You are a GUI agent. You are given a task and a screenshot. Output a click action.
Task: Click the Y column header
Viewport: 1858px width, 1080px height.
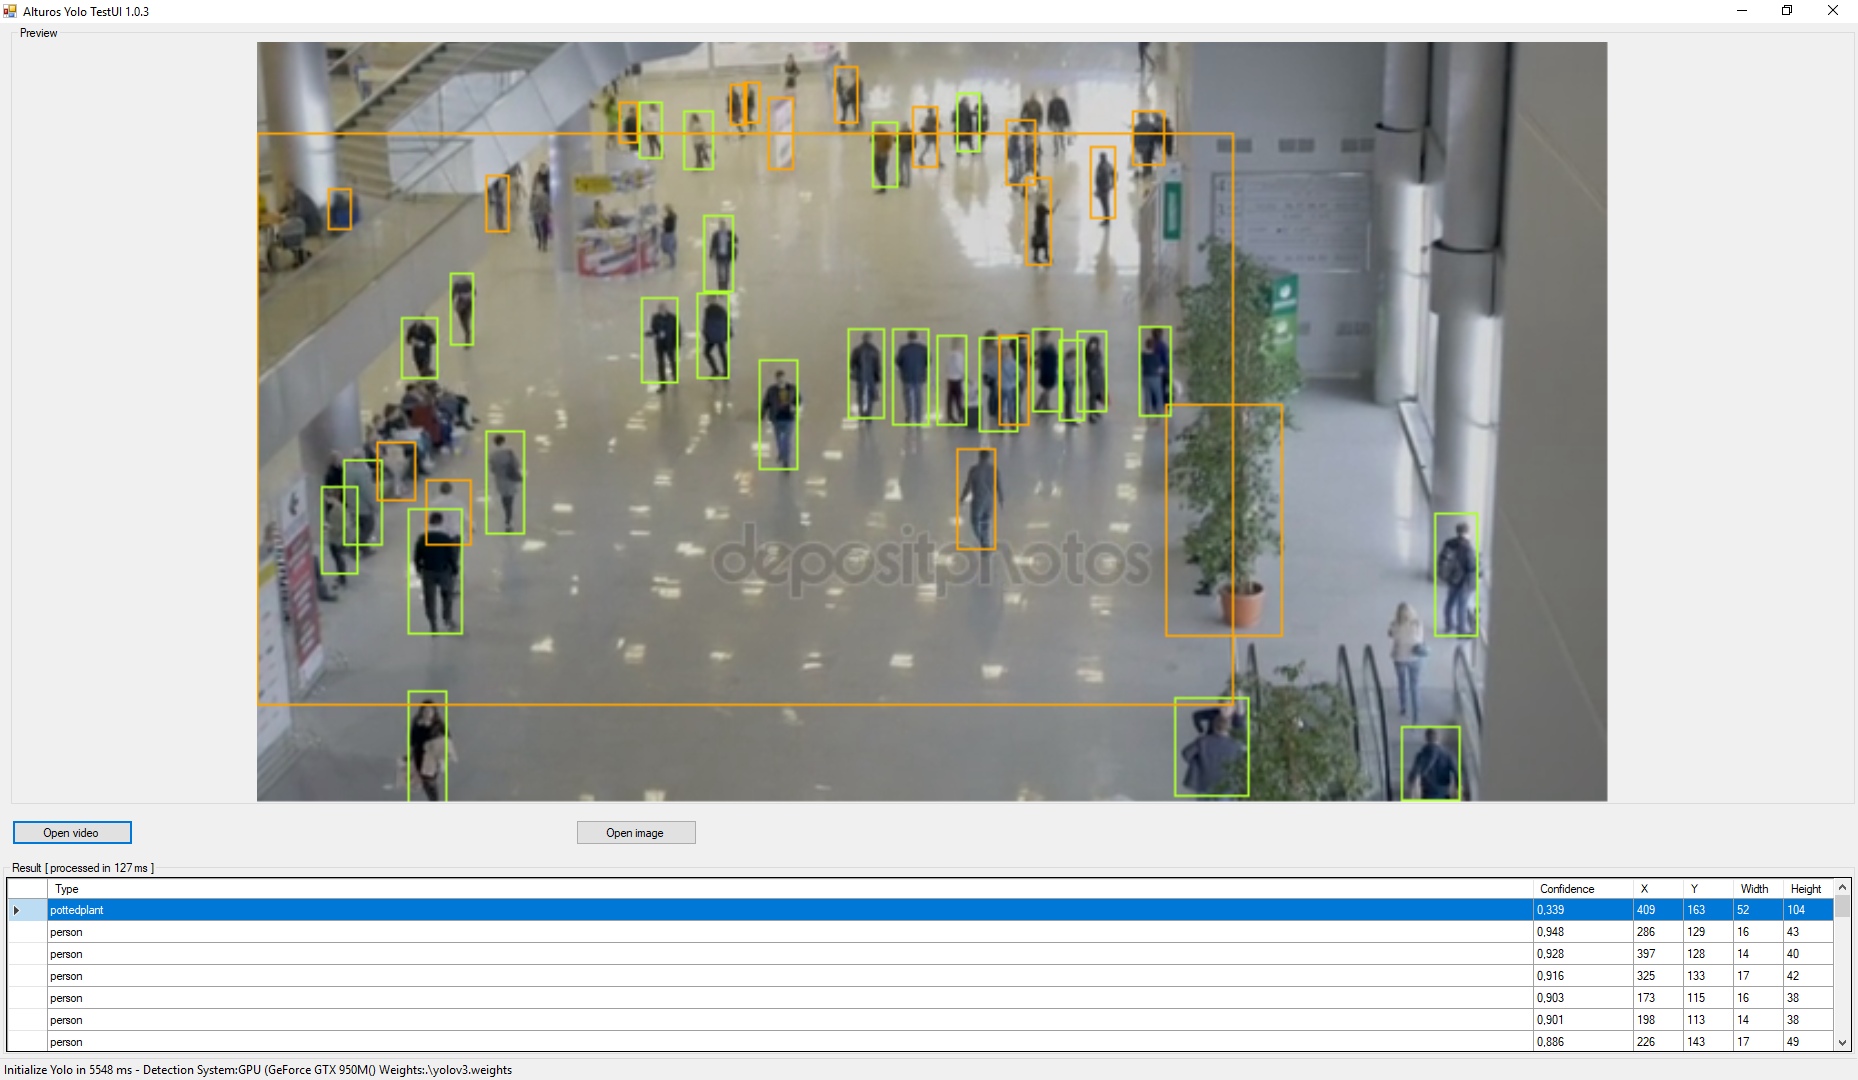coord(1708,889)
